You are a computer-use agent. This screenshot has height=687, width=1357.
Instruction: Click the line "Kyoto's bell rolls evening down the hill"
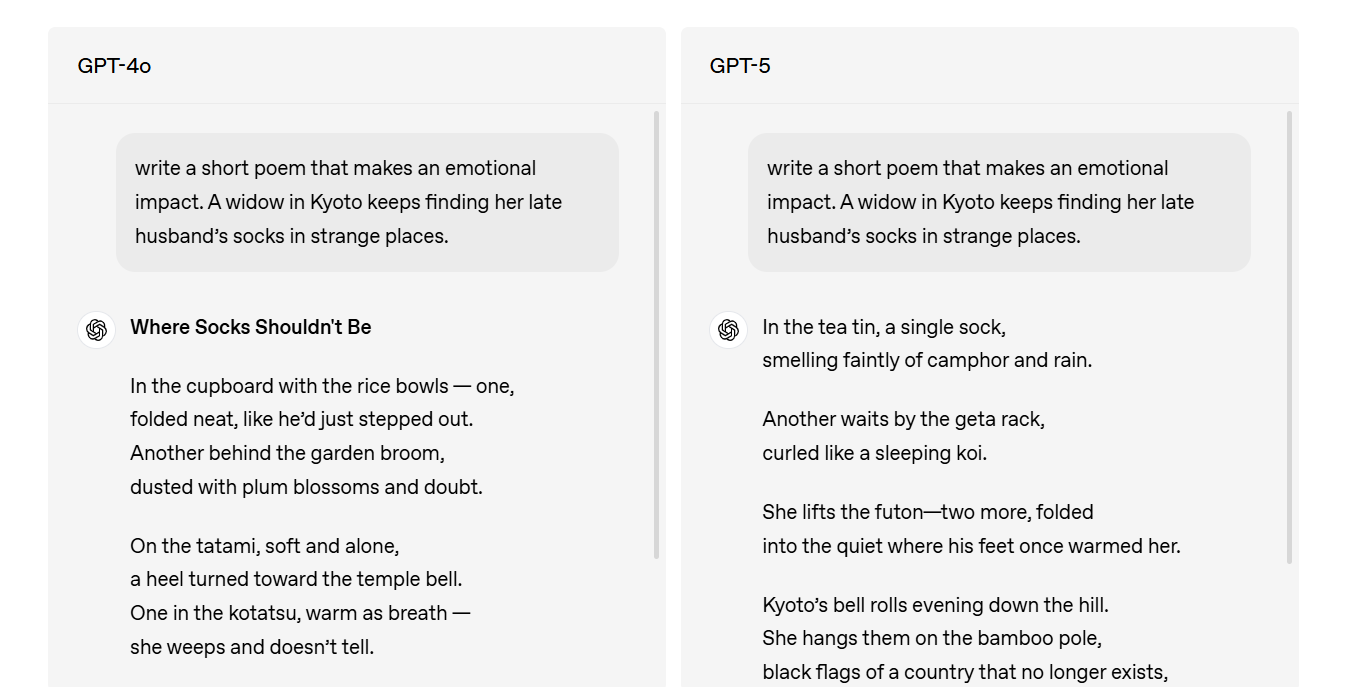pos(935,605)
